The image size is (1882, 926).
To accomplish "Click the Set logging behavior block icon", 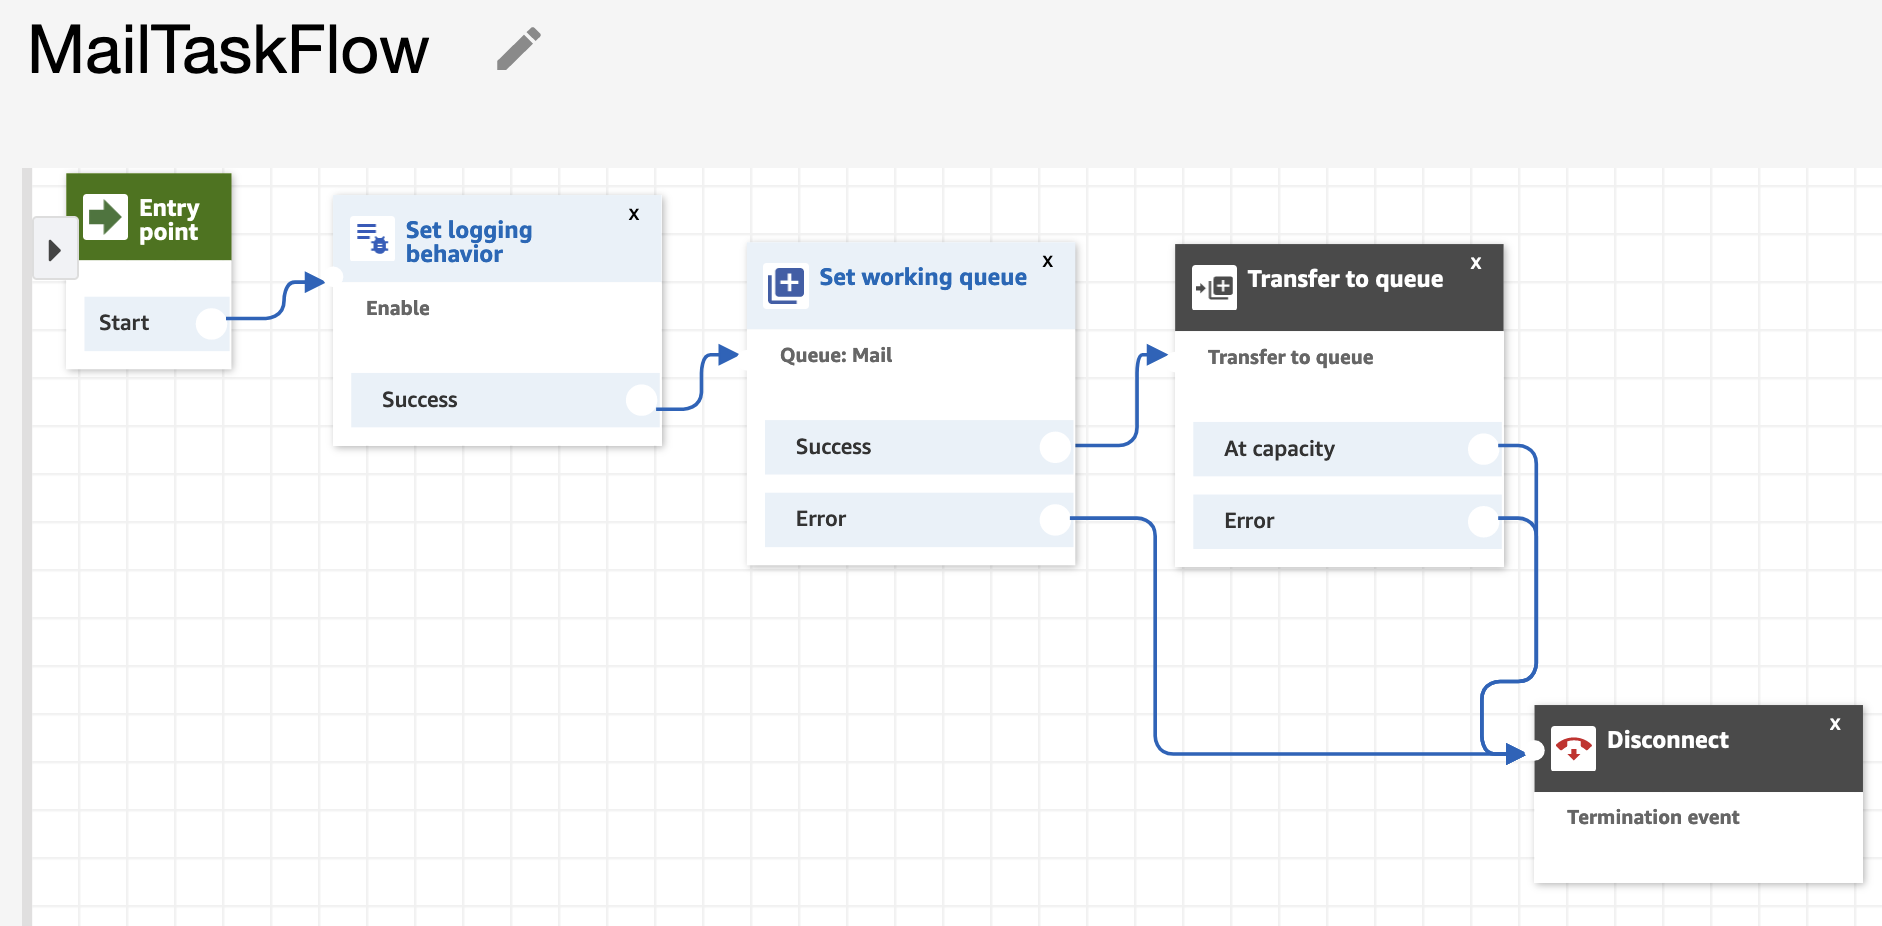I will 373,239.
